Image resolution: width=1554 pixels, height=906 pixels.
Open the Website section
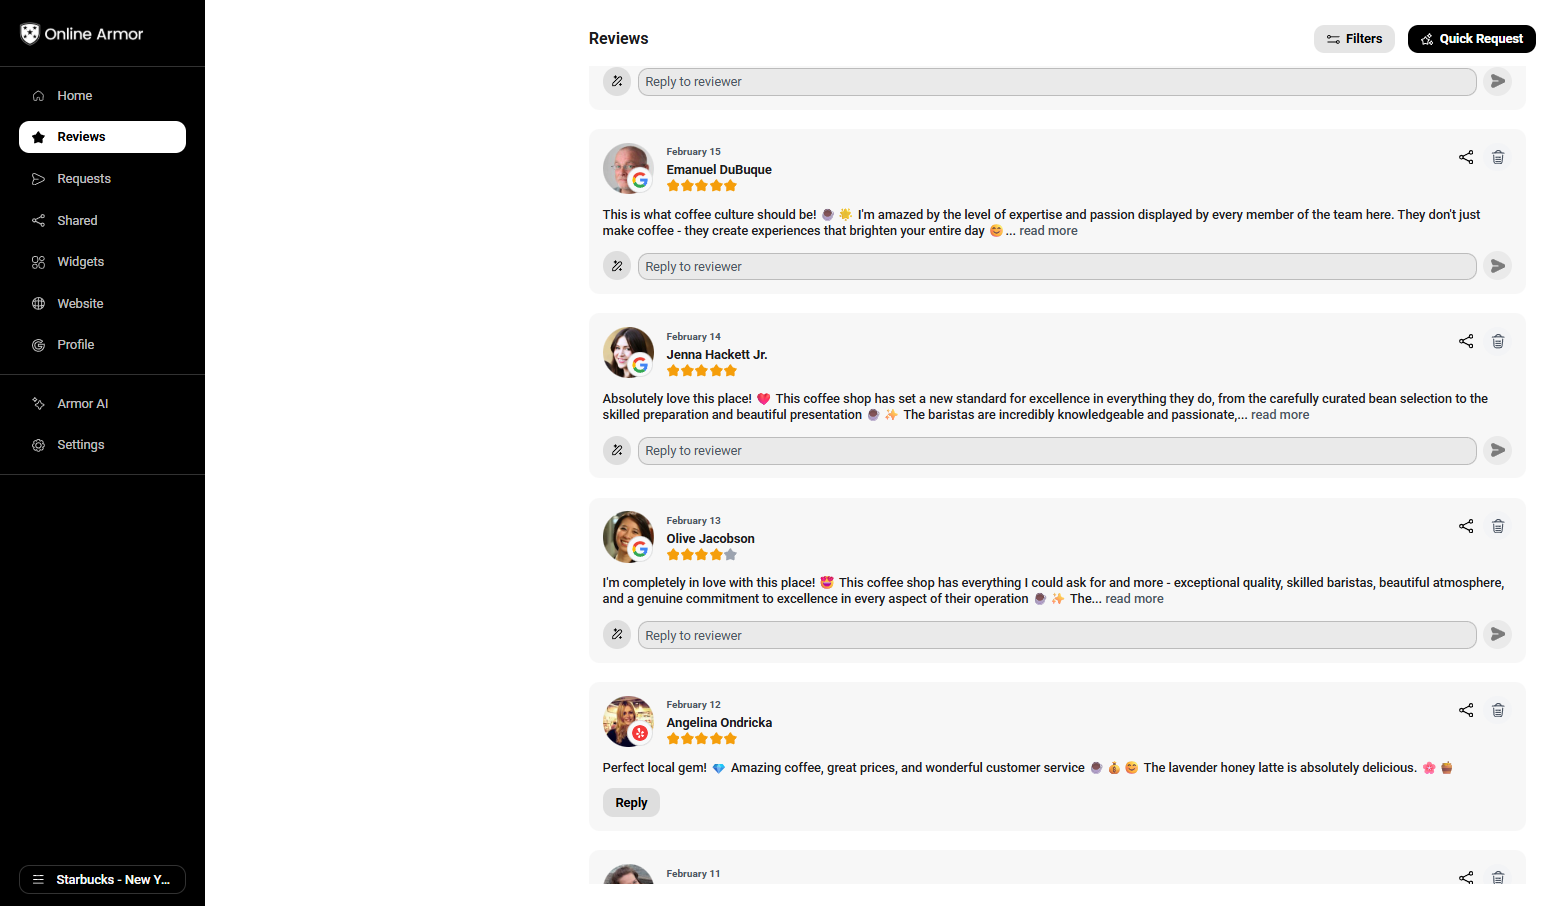[x=79, y=303]
